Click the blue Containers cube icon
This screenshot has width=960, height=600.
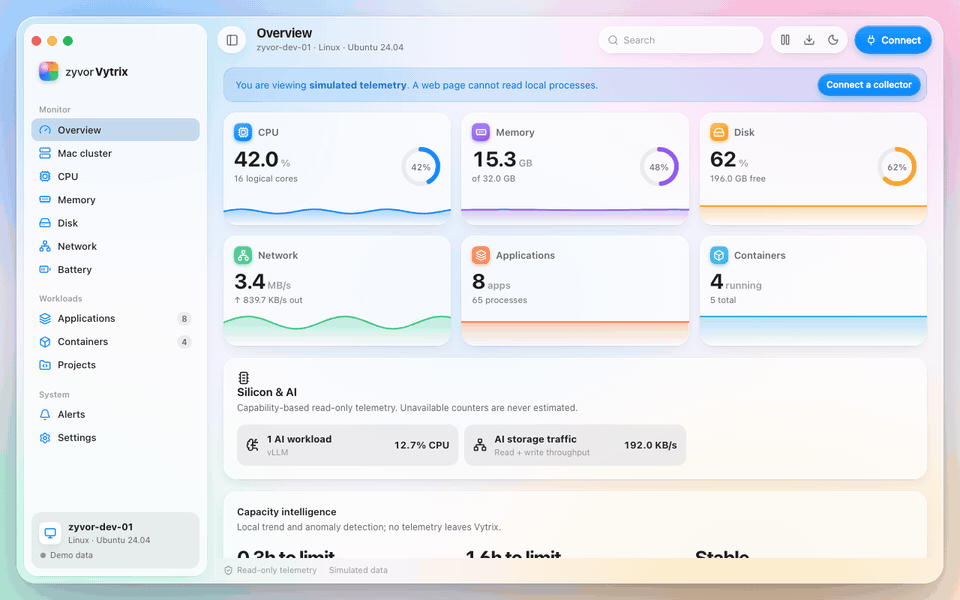pos(719,255)
